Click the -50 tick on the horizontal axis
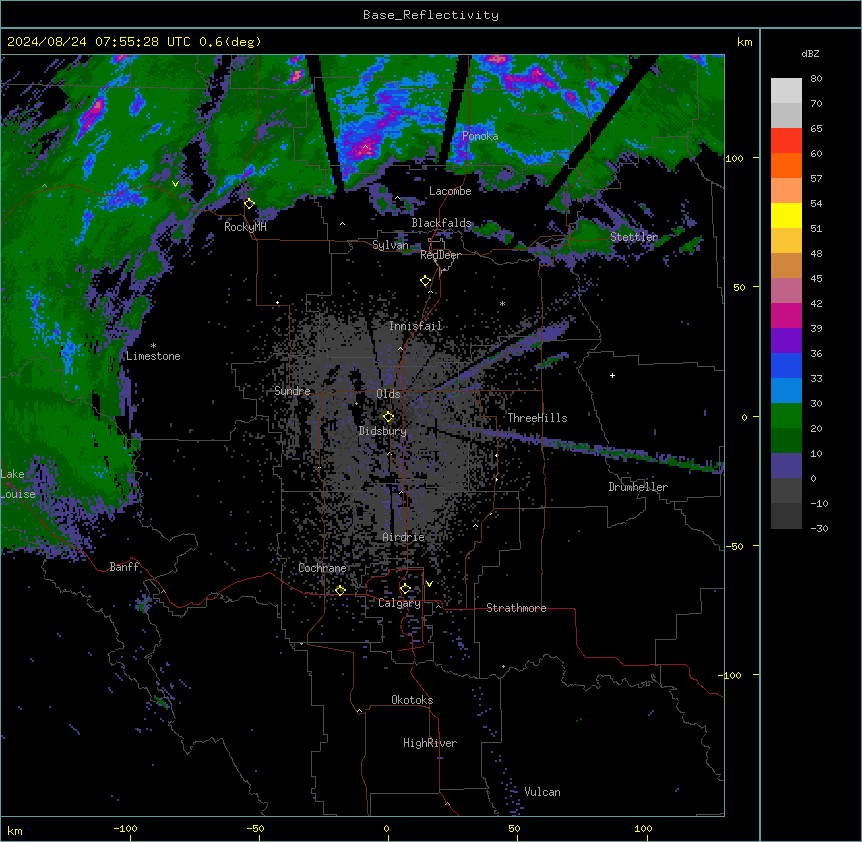 coord(255,828)
